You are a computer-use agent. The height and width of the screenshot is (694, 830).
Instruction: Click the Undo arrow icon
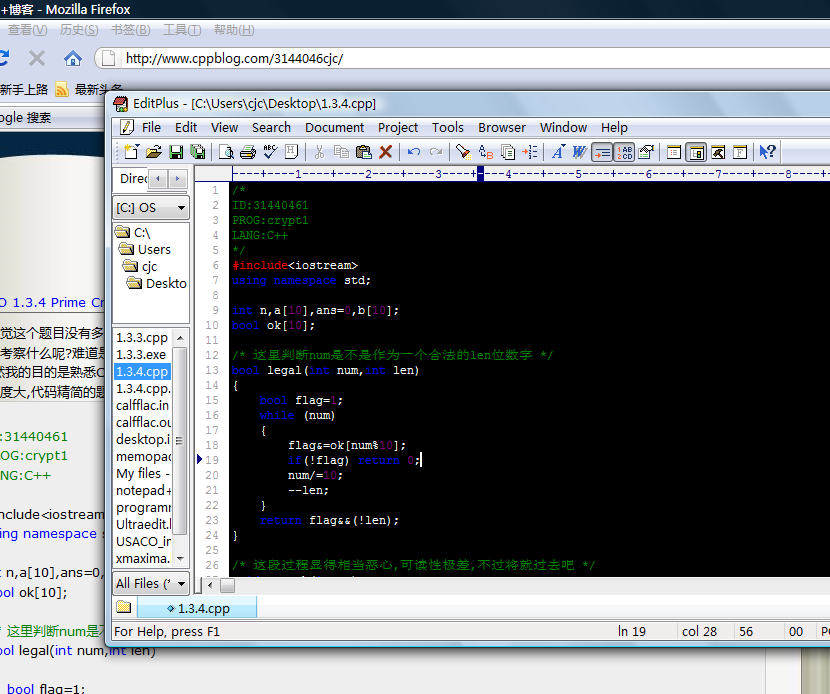click(413, 152)
